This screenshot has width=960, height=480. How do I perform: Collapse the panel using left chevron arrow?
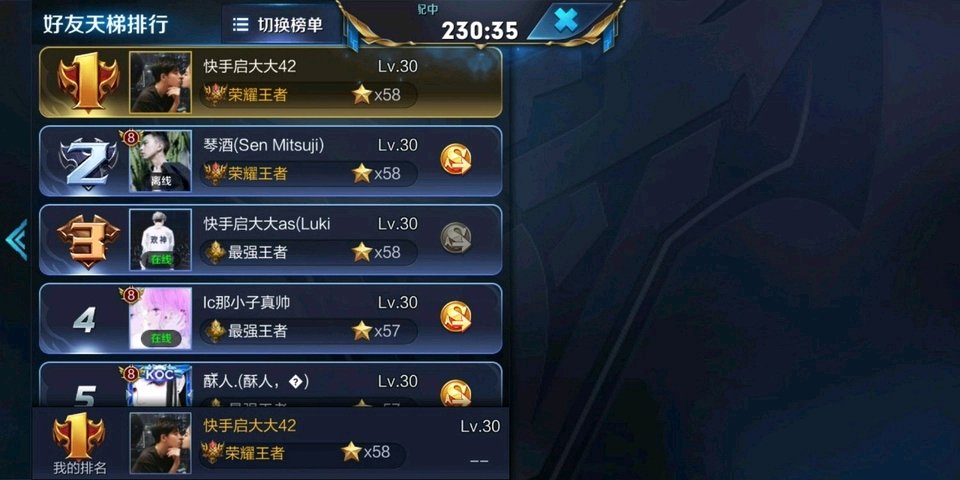click(x=17, y=240)
